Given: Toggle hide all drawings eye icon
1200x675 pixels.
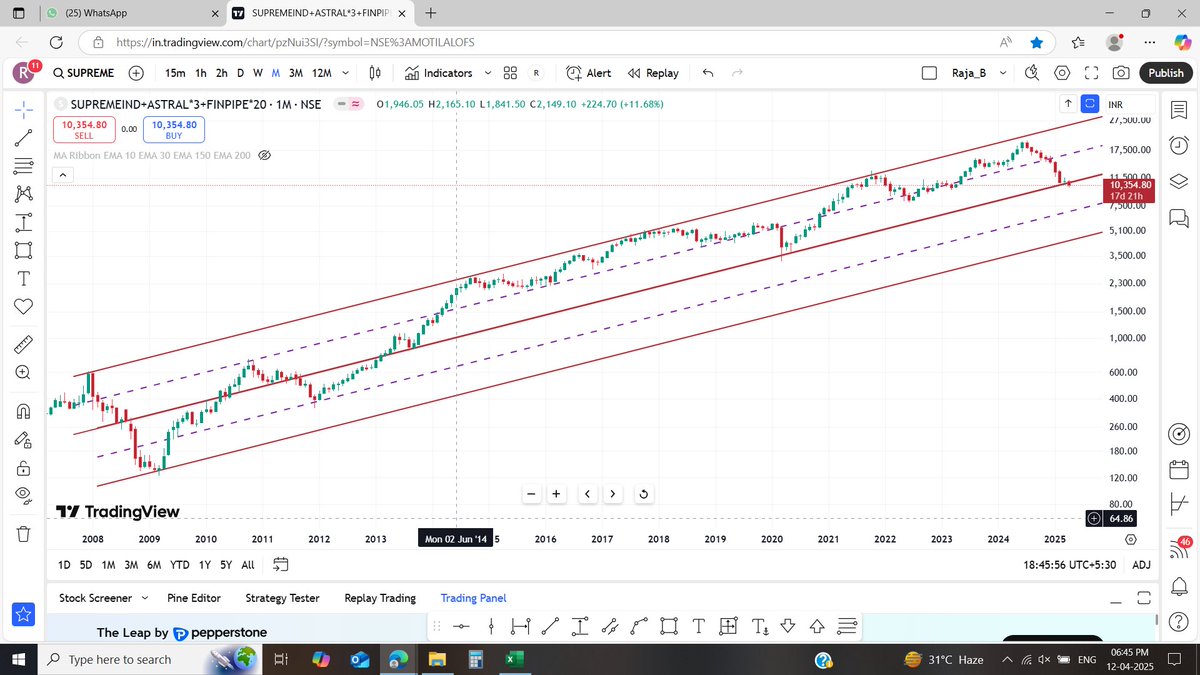Looking at the screenshot, I should 24,495.
